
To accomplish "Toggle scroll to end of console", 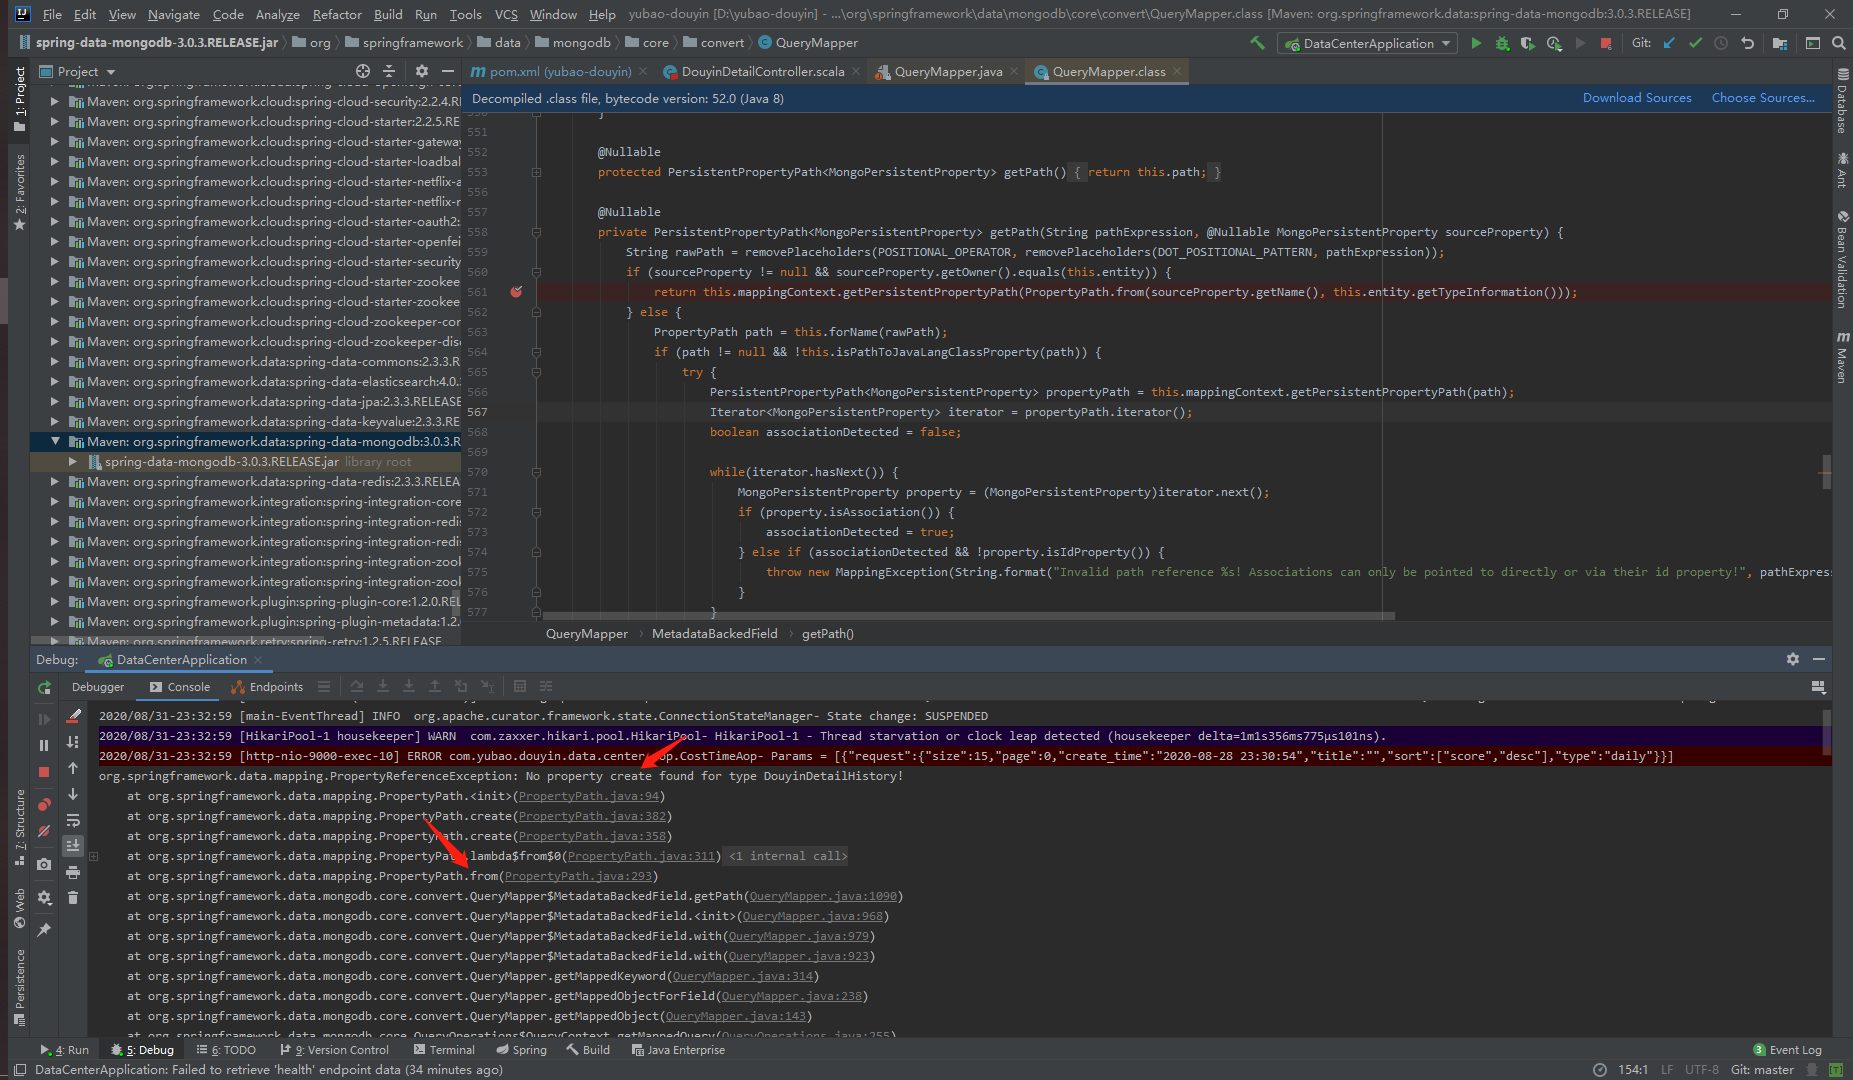I will (73, 846).
